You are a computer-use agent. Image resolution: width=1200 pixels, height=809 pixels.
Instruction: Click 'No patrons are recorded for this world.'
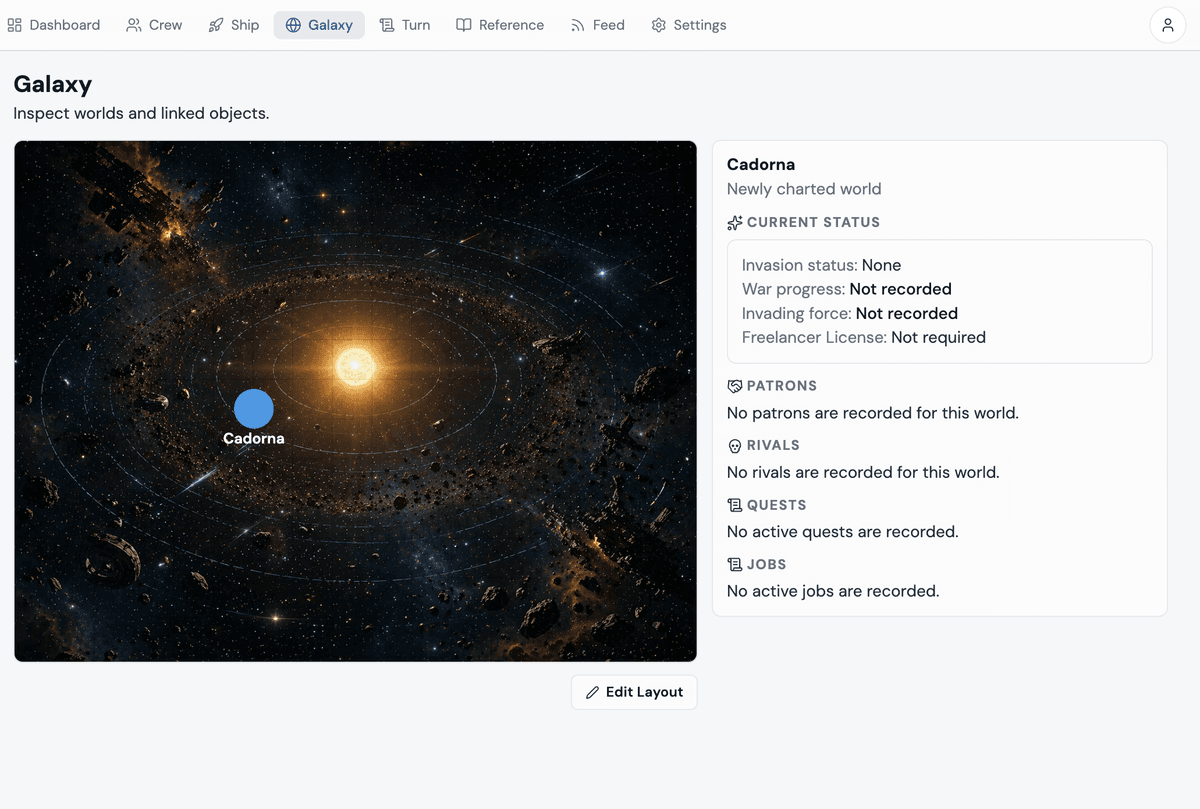tap(873, 413)
